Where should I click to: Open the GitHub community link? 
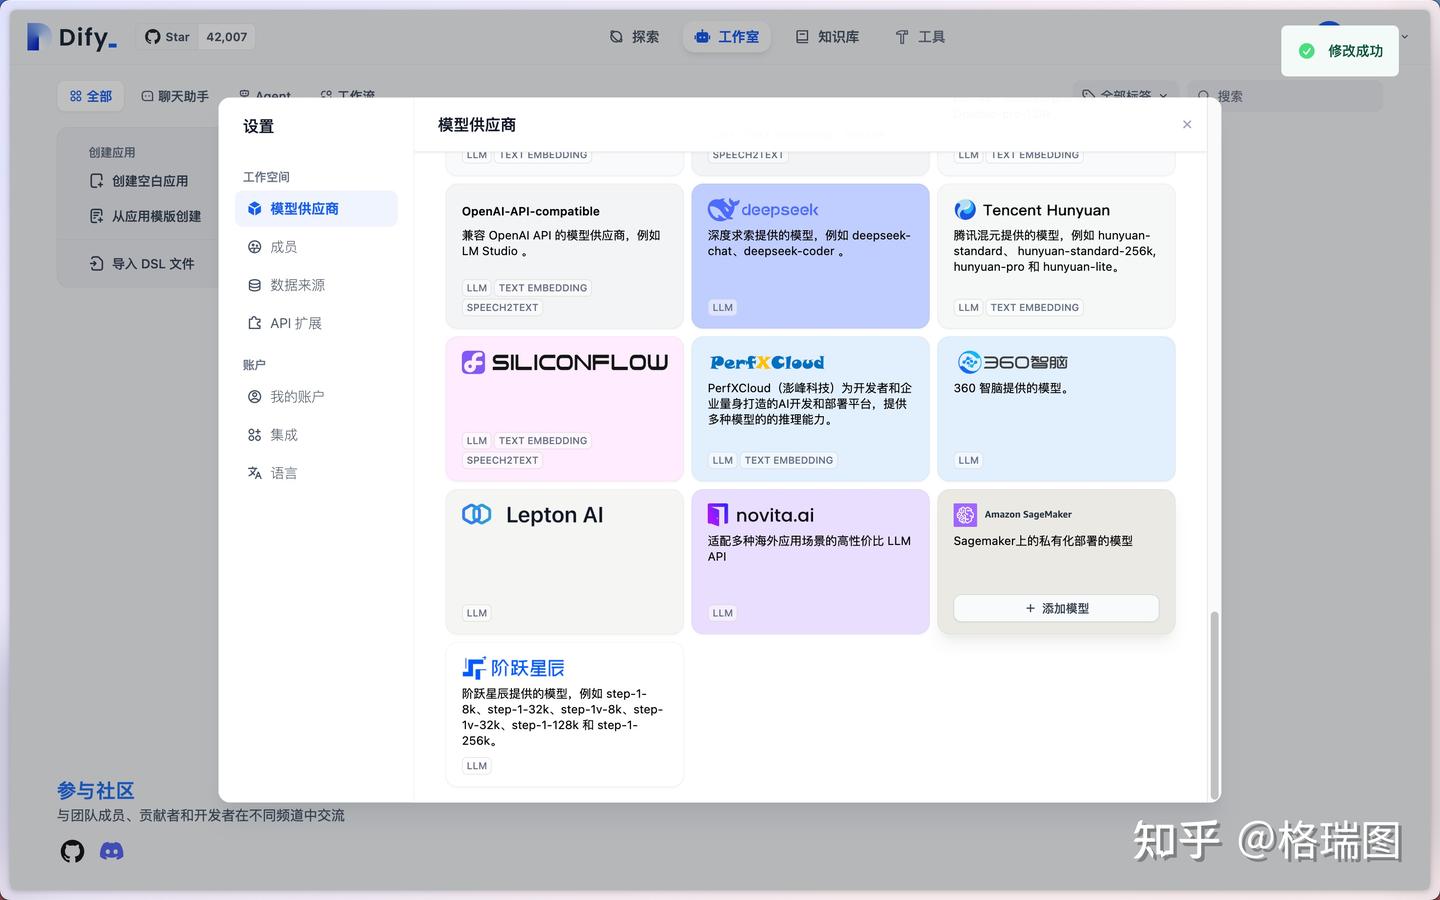pyautogui.click(x=71, y=851)
